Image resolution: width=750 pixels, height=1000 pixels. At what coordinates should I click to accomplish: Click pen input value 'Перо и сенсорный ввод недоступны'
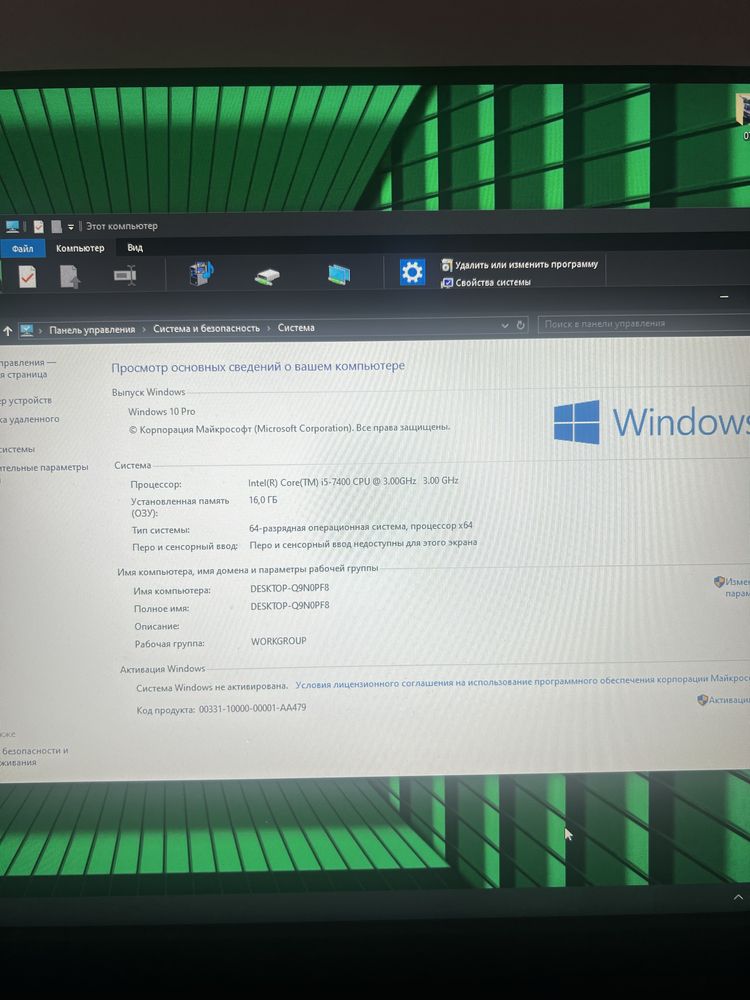[363, 544]
